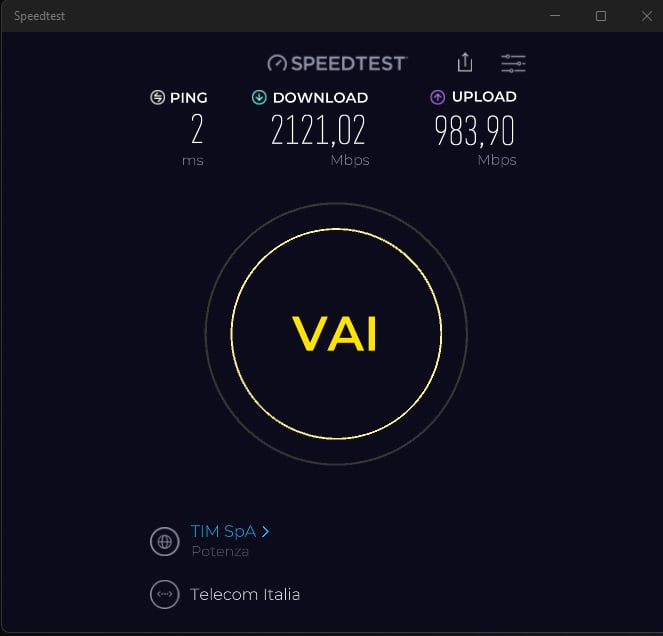
Task: Start the test with the VAI button
Action: point(337,334)
